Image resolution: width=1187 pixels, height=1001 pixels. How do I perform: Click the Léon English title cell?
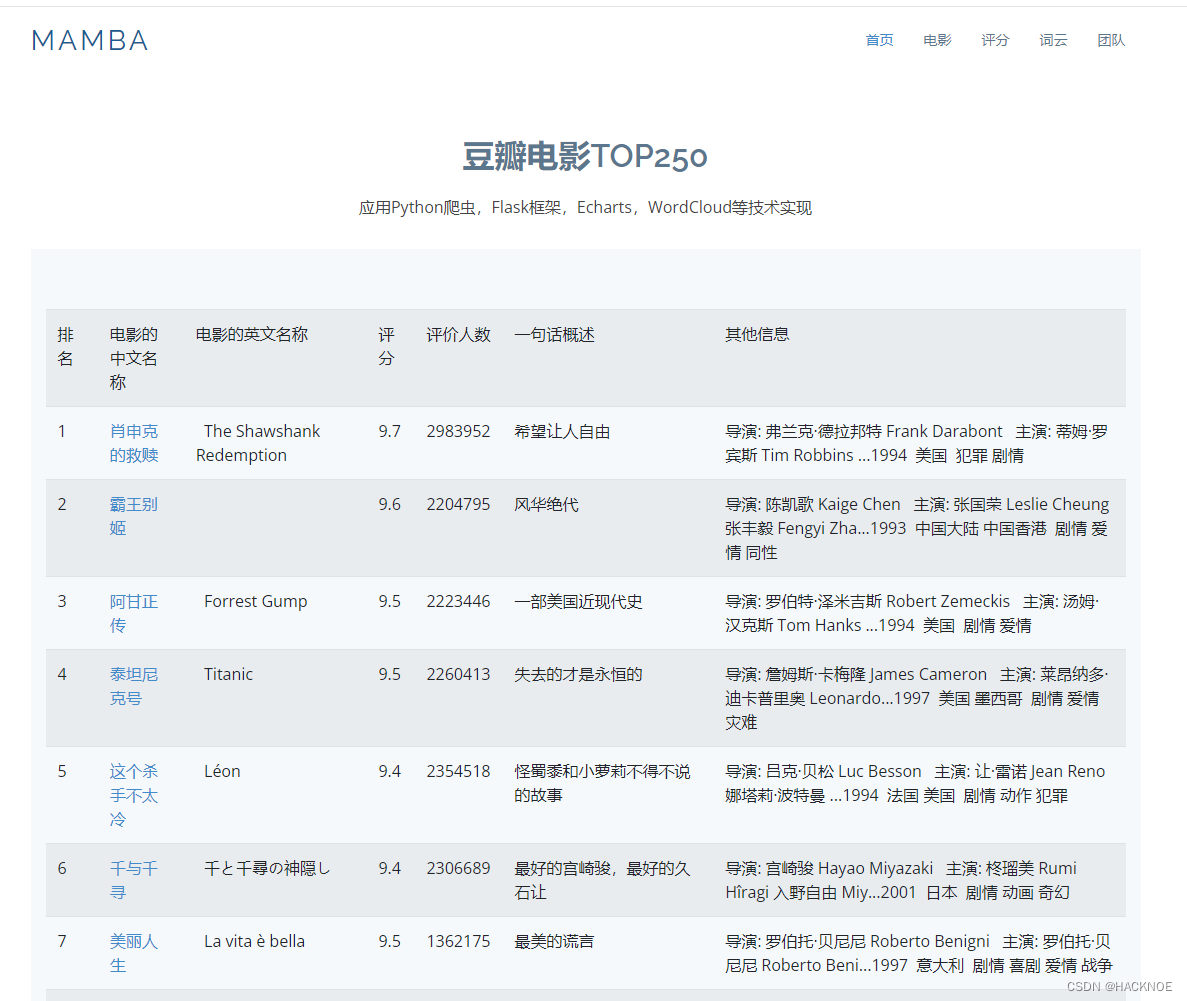point(223,771)
